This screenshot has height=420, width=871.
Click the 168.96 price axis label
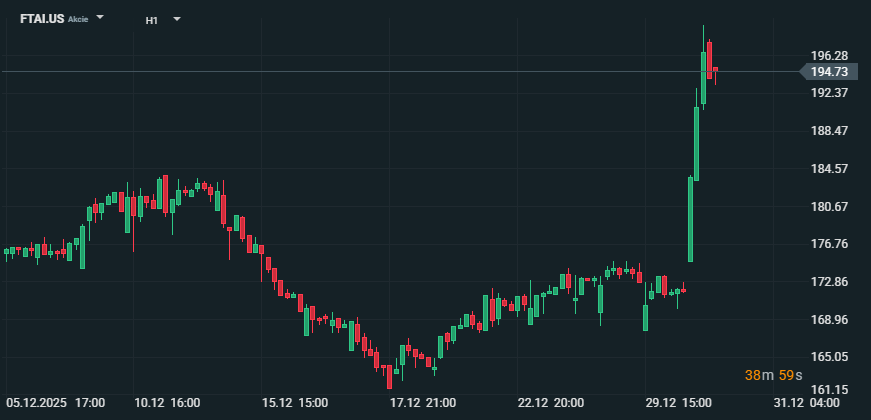click(829, 320)
